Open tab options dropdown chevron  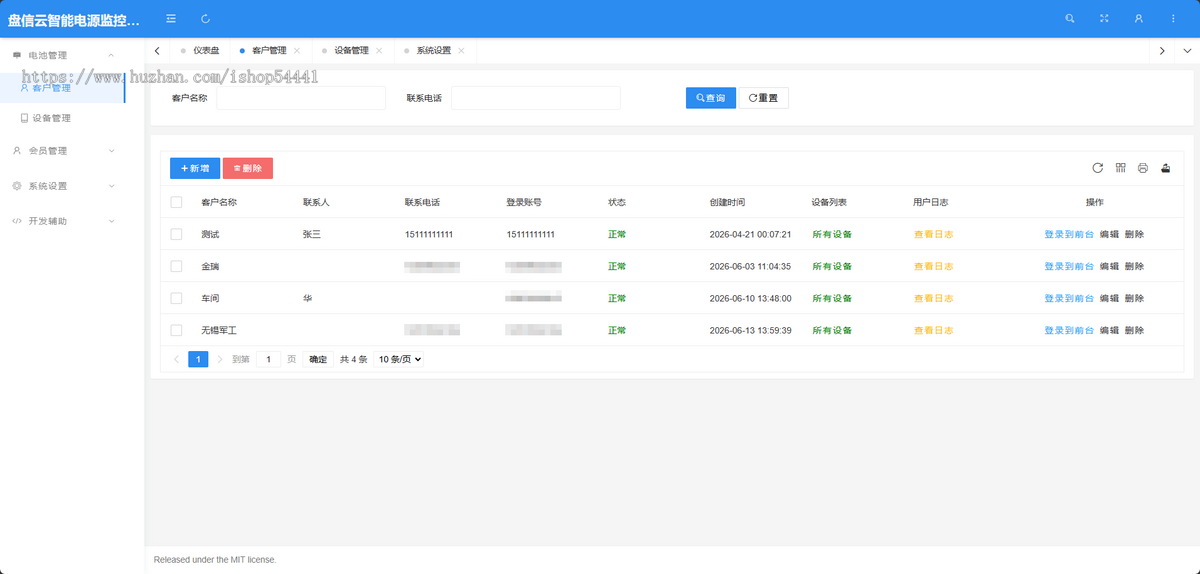click(1186, 51)
